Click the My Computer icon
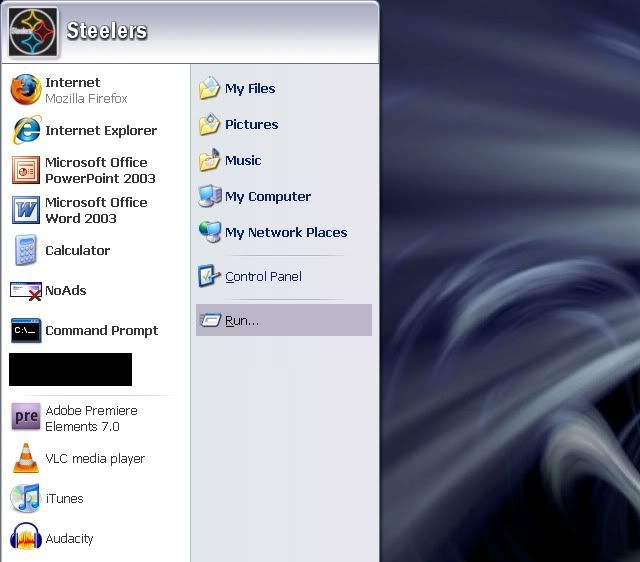This screenshot has width=640, height=562. pyautogui.click(x=210, y=196)
